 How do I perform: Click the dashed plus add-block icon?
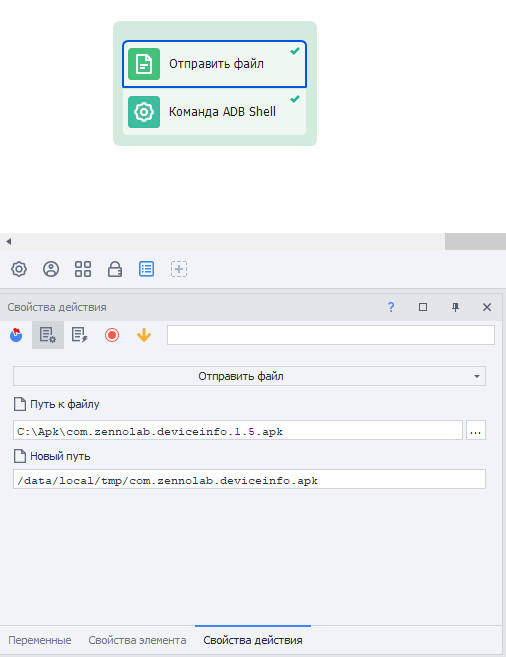pyautogui.click(x=179, y=269)
